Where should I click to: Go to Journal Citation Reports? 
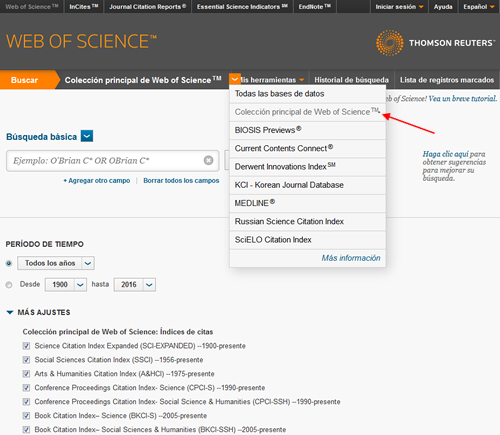[148, 7]
